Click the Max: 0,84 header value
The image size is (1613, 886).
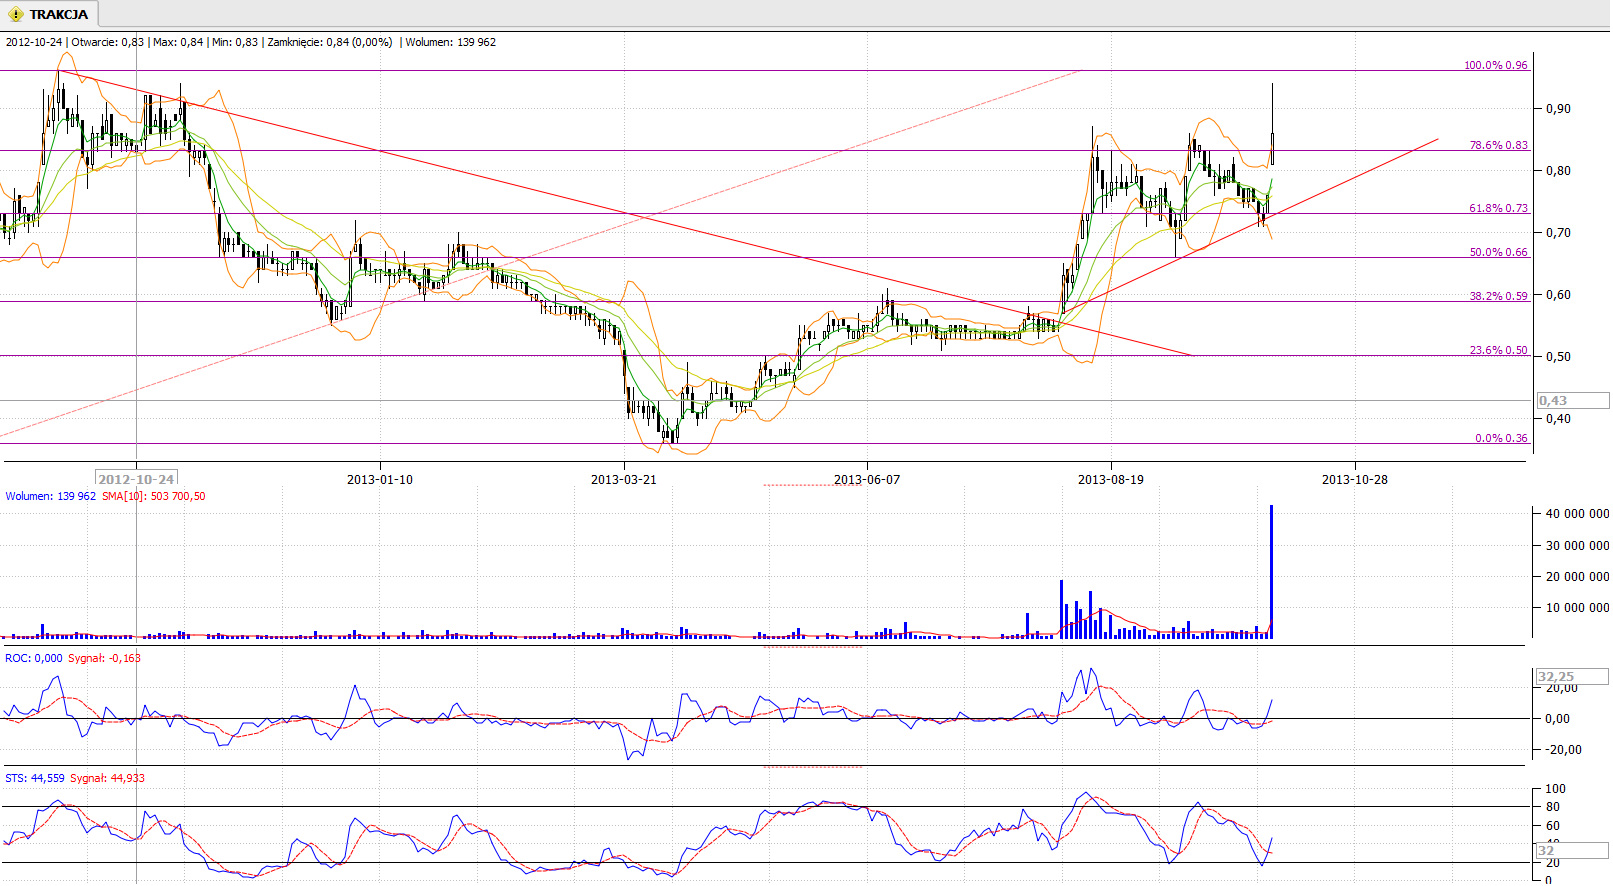[178, 42]
